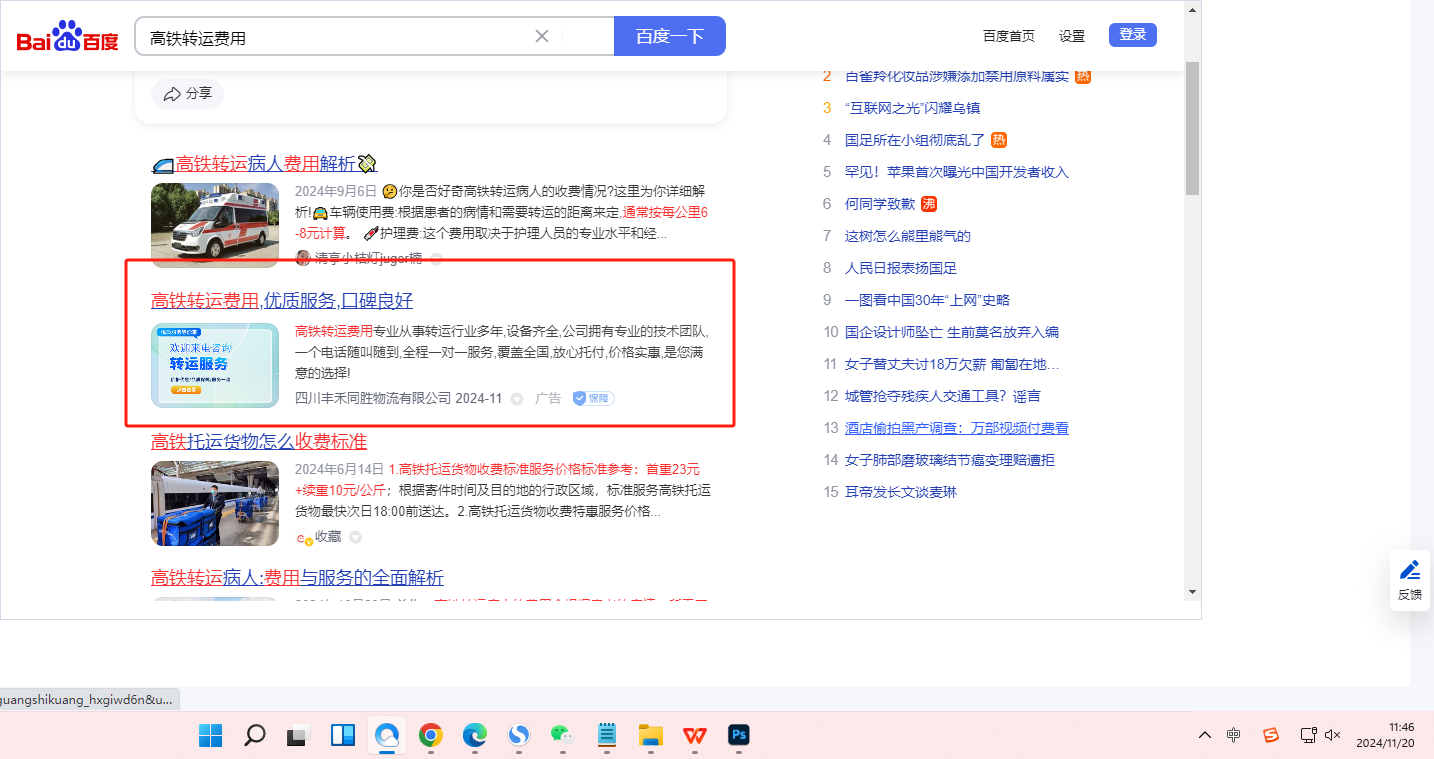Clear the search box with the X icon
This screenshot has width=1434, height=759.
pos(542,37)
